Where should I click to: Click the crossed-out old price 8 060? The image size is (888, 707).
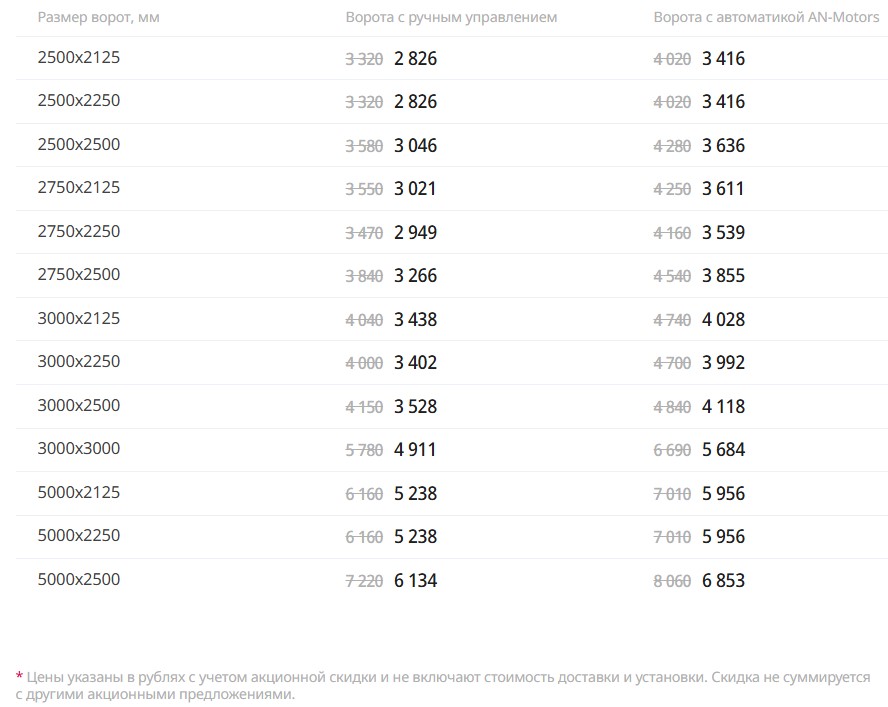pos(672,581)
